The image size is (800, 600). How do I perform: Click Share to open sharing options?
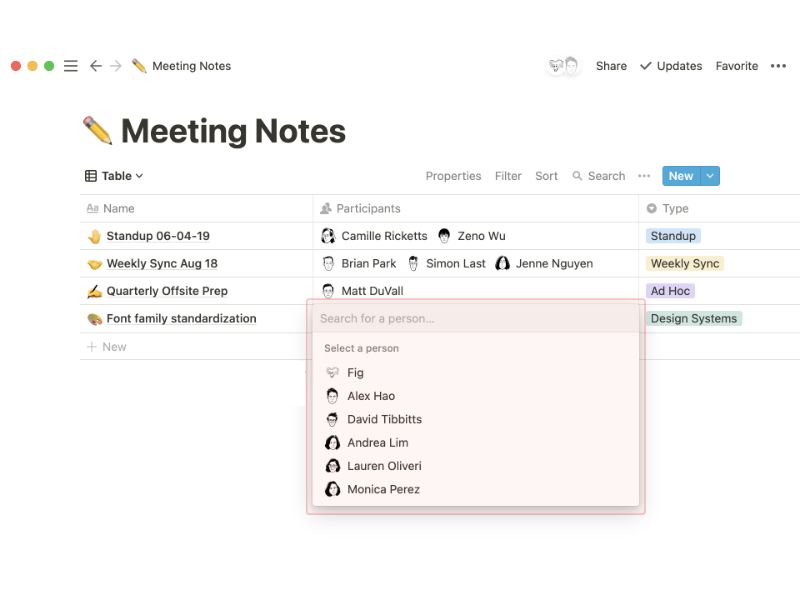[610, 66]
